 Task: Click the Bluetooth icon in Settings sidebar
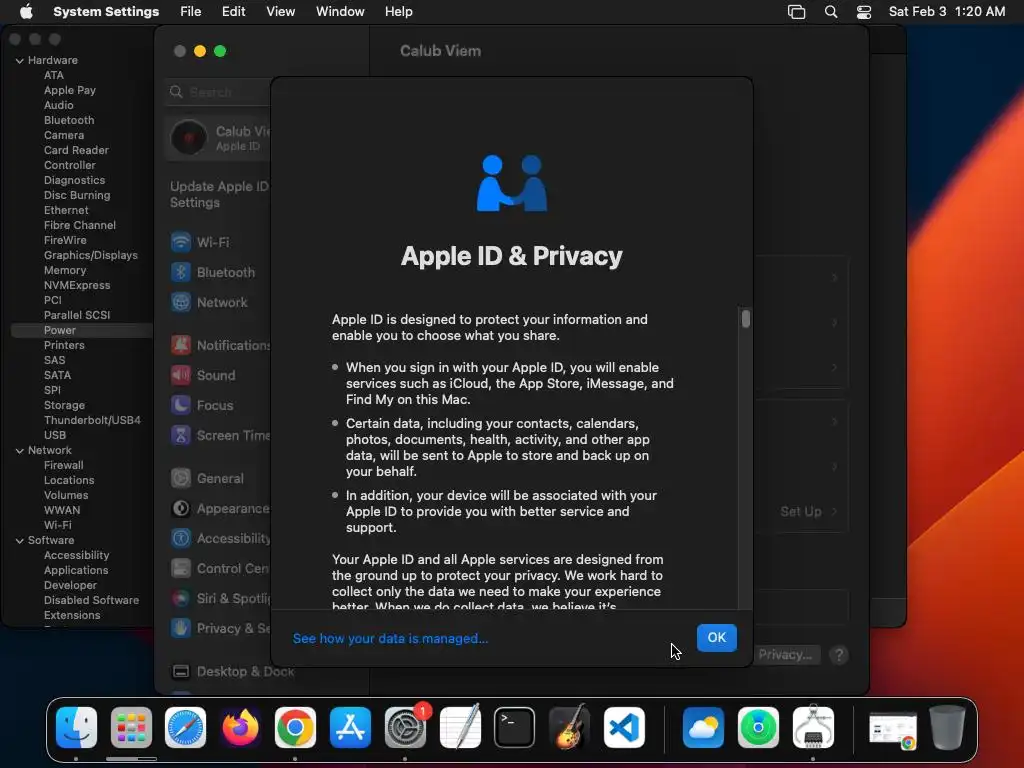(x=181, y=272)
